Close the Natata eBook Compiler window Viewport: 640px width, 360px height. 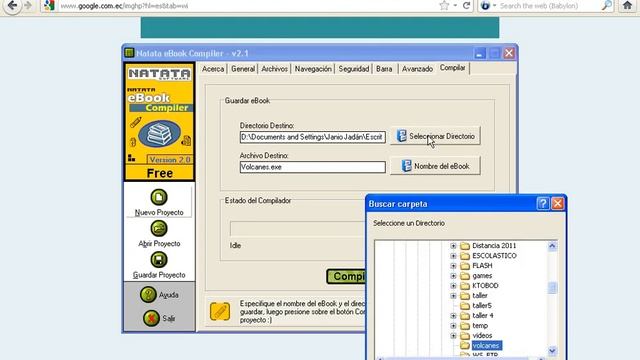[509, 53]
